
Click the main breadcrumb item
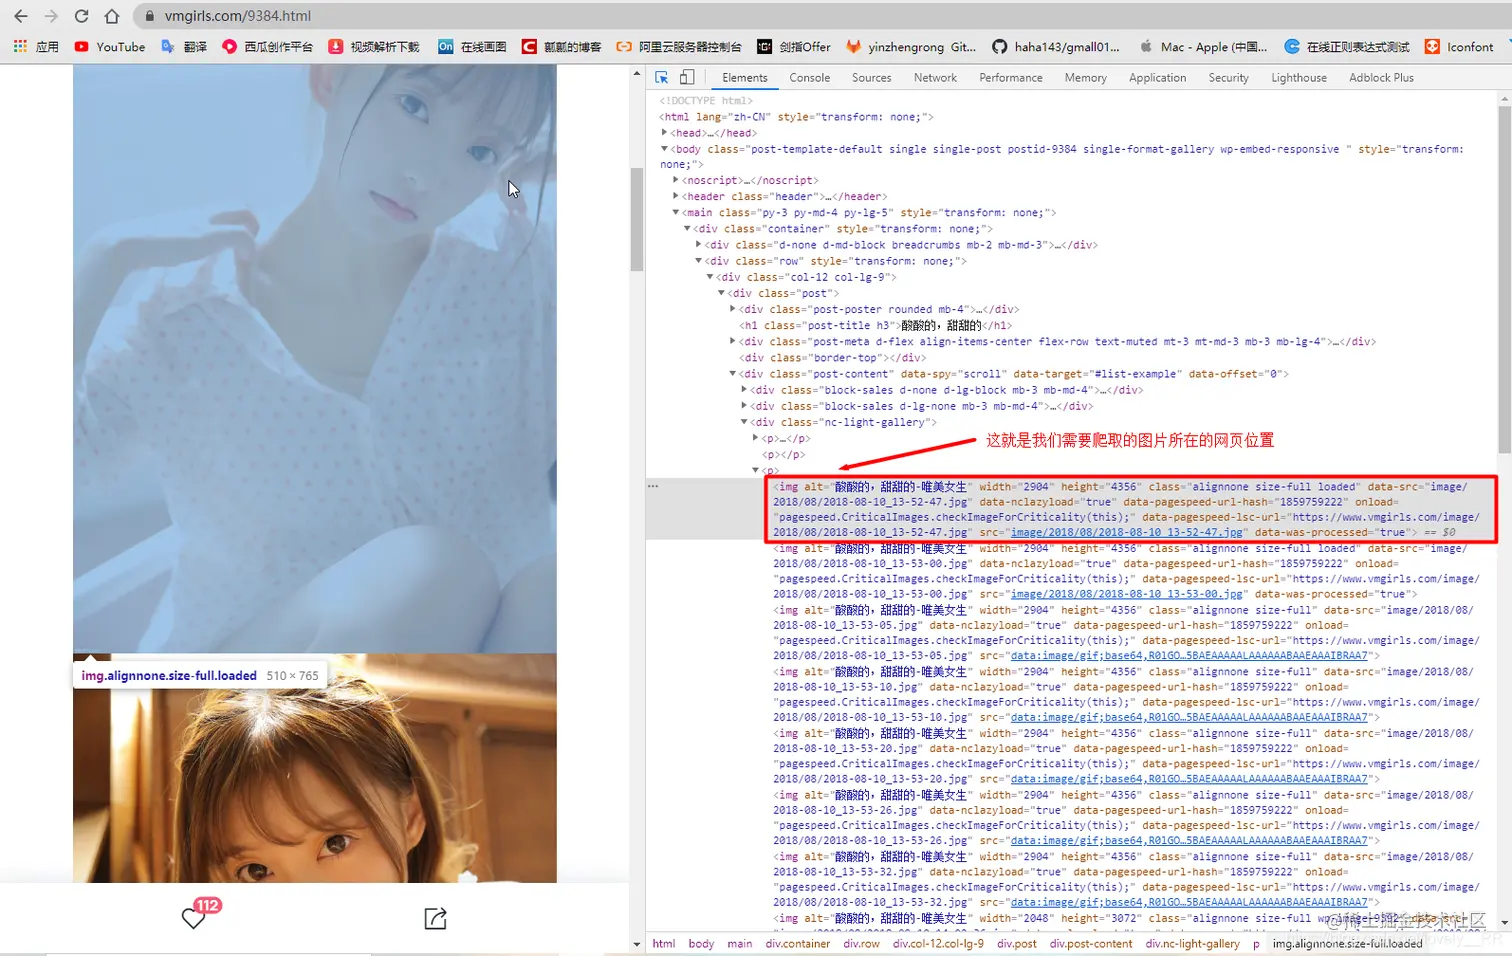point(740,943)
